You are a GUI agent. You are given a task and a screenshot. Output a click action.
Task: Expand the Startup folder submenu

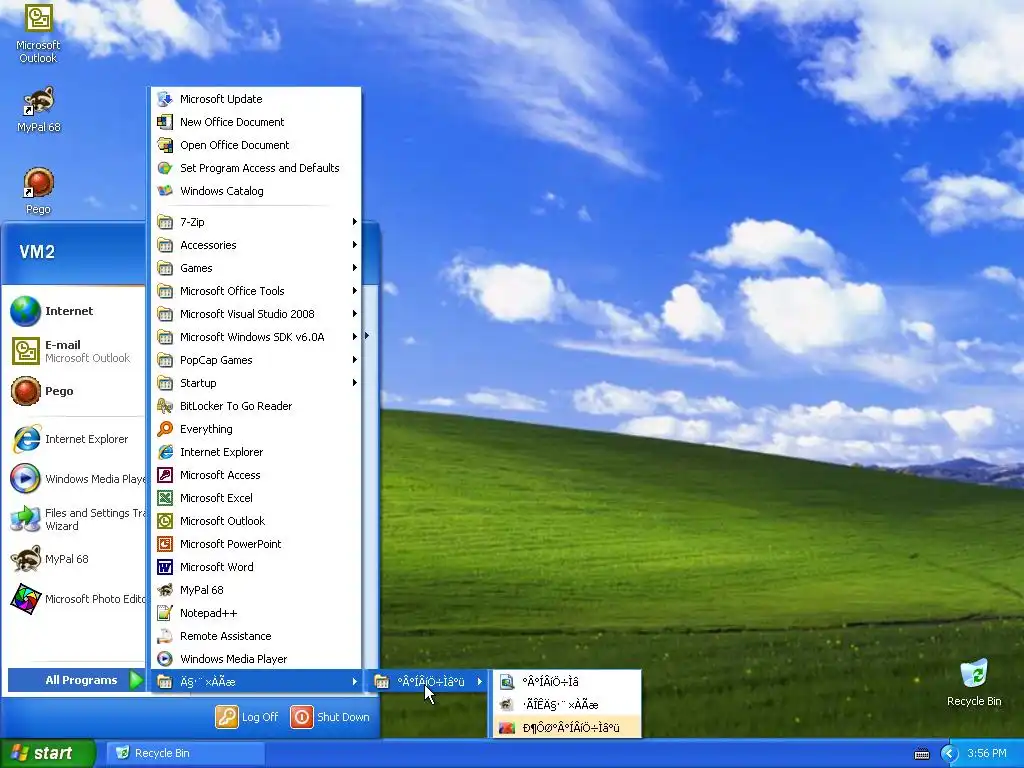point(256,383)
